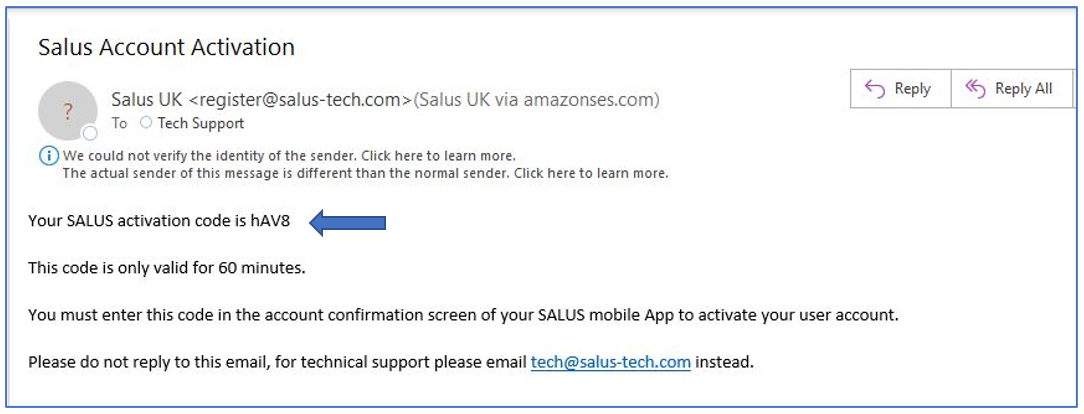Open the sender avatar with question mark
Viewport: 1084px width, 414px height.
67,111
